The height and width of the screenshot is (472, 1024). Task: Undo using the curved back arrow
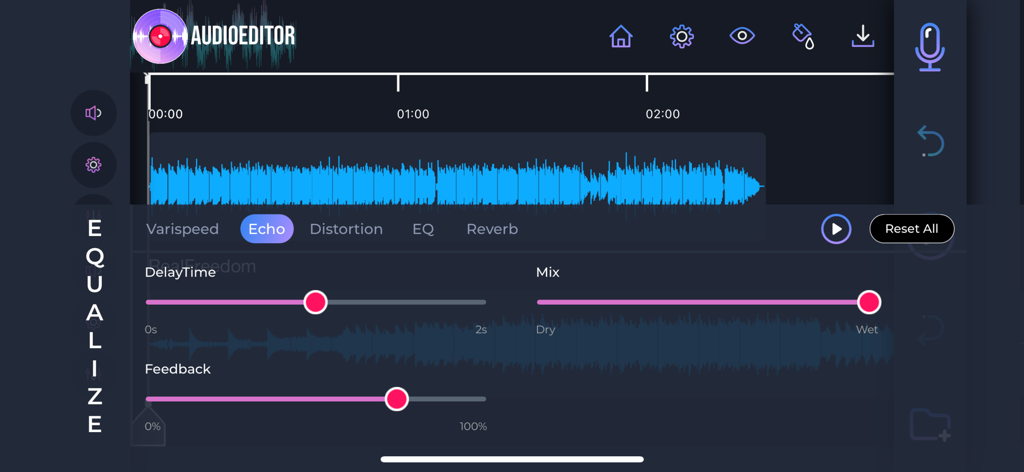pos(930,142)
